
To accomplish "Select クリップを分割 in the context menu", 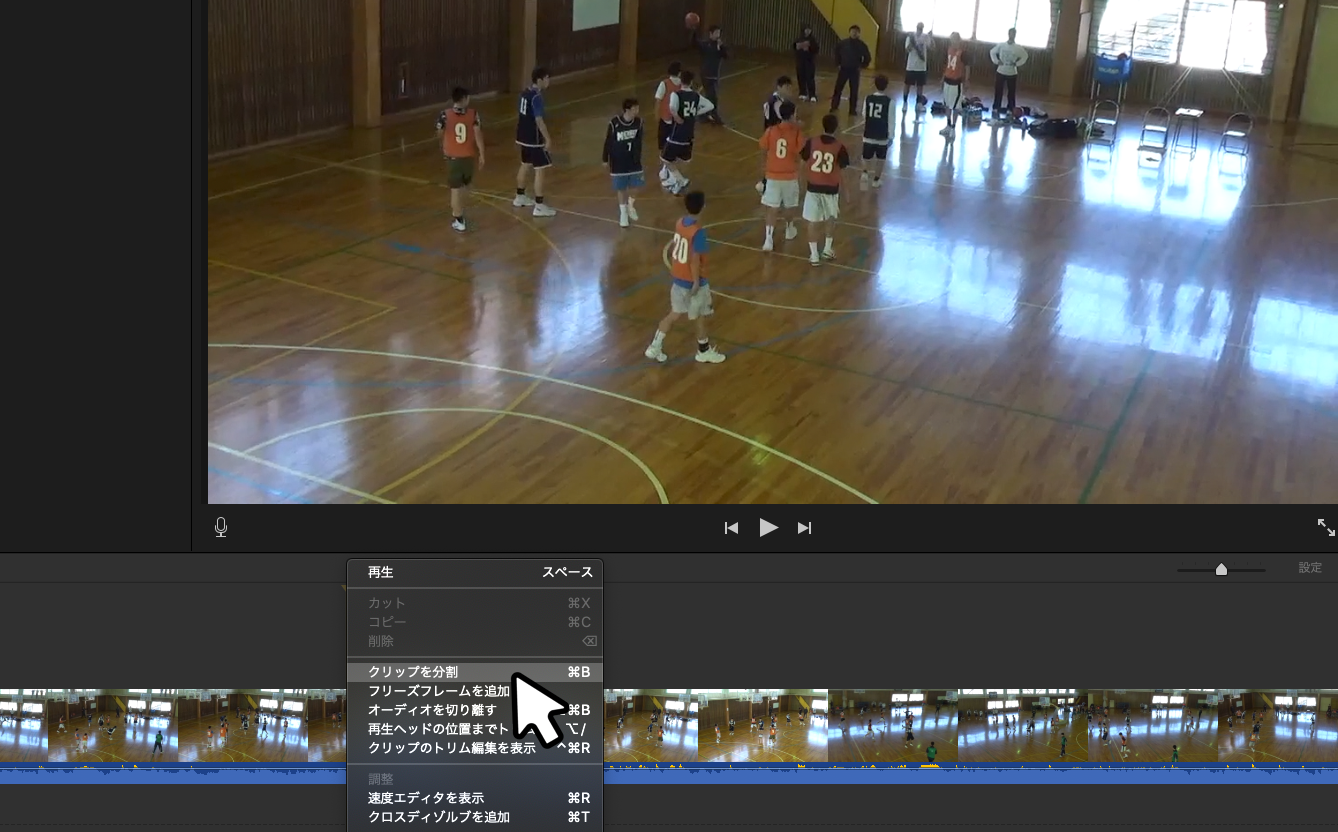I will (412, 672).
